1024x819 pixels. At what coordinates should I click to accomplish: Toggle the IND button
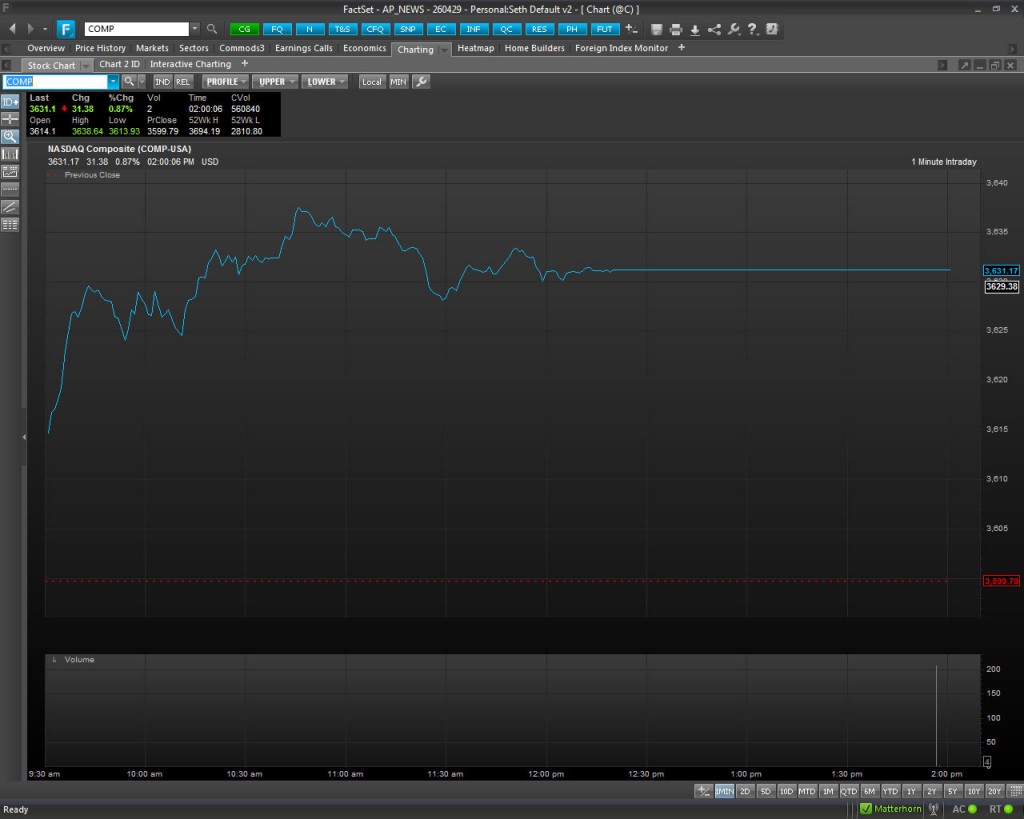coord(162,81)
